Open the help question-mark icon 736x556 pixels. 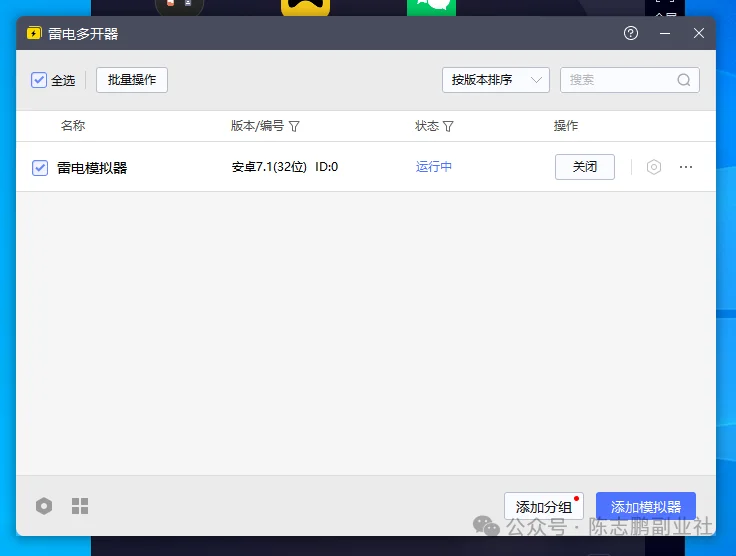pos(630,33)
